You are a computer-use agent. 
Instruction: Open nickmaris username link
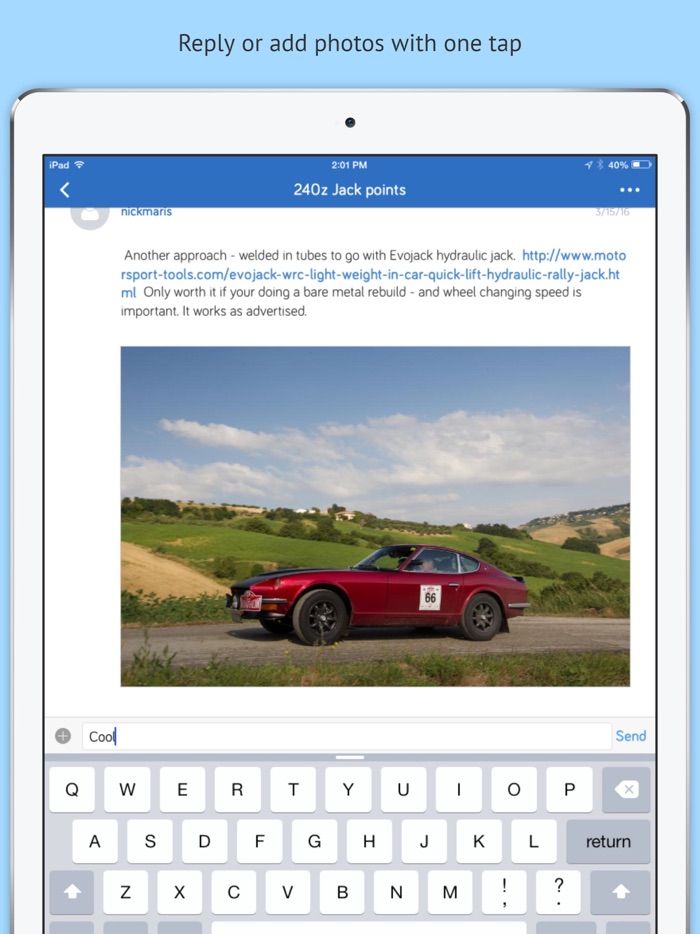point(146,211)
